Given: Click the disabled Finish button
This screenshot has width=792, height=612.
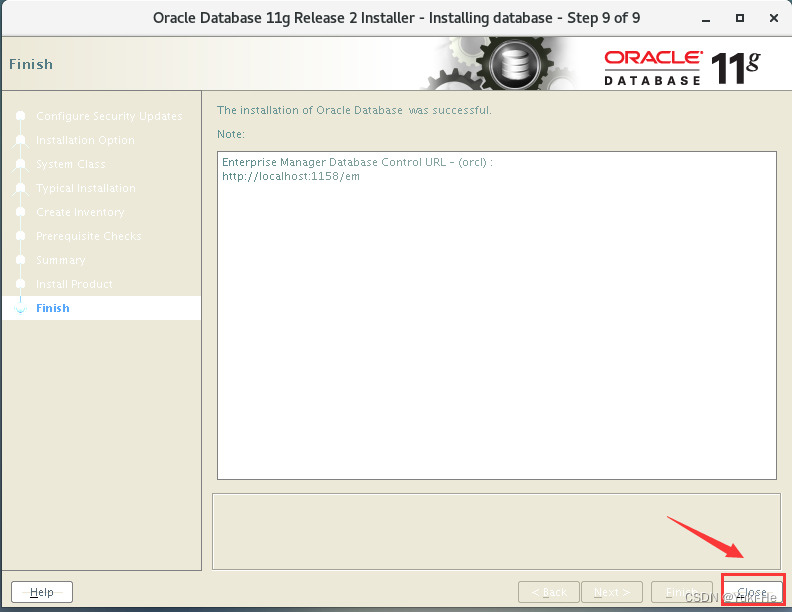Looking at the screenshot, I should [682, 592].
